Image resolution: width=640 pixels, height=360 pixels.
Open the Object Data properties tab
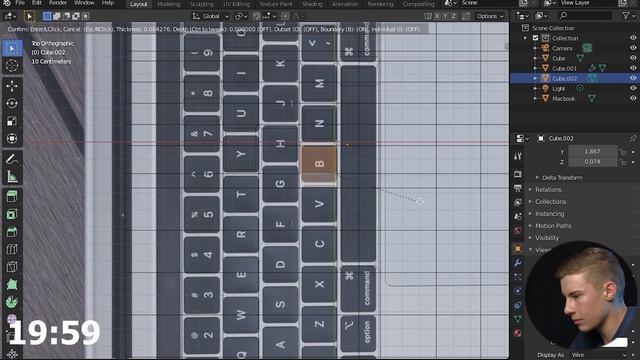click(x=518, y=319)
